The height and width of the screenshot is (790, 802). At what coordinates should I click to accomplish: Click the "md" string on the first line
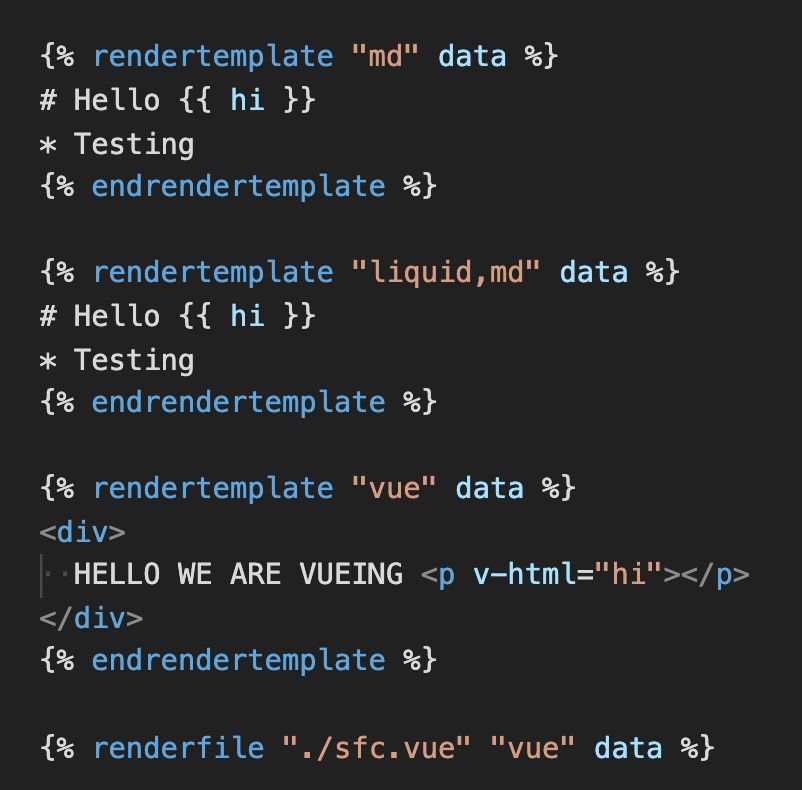(x=386, y=56)
